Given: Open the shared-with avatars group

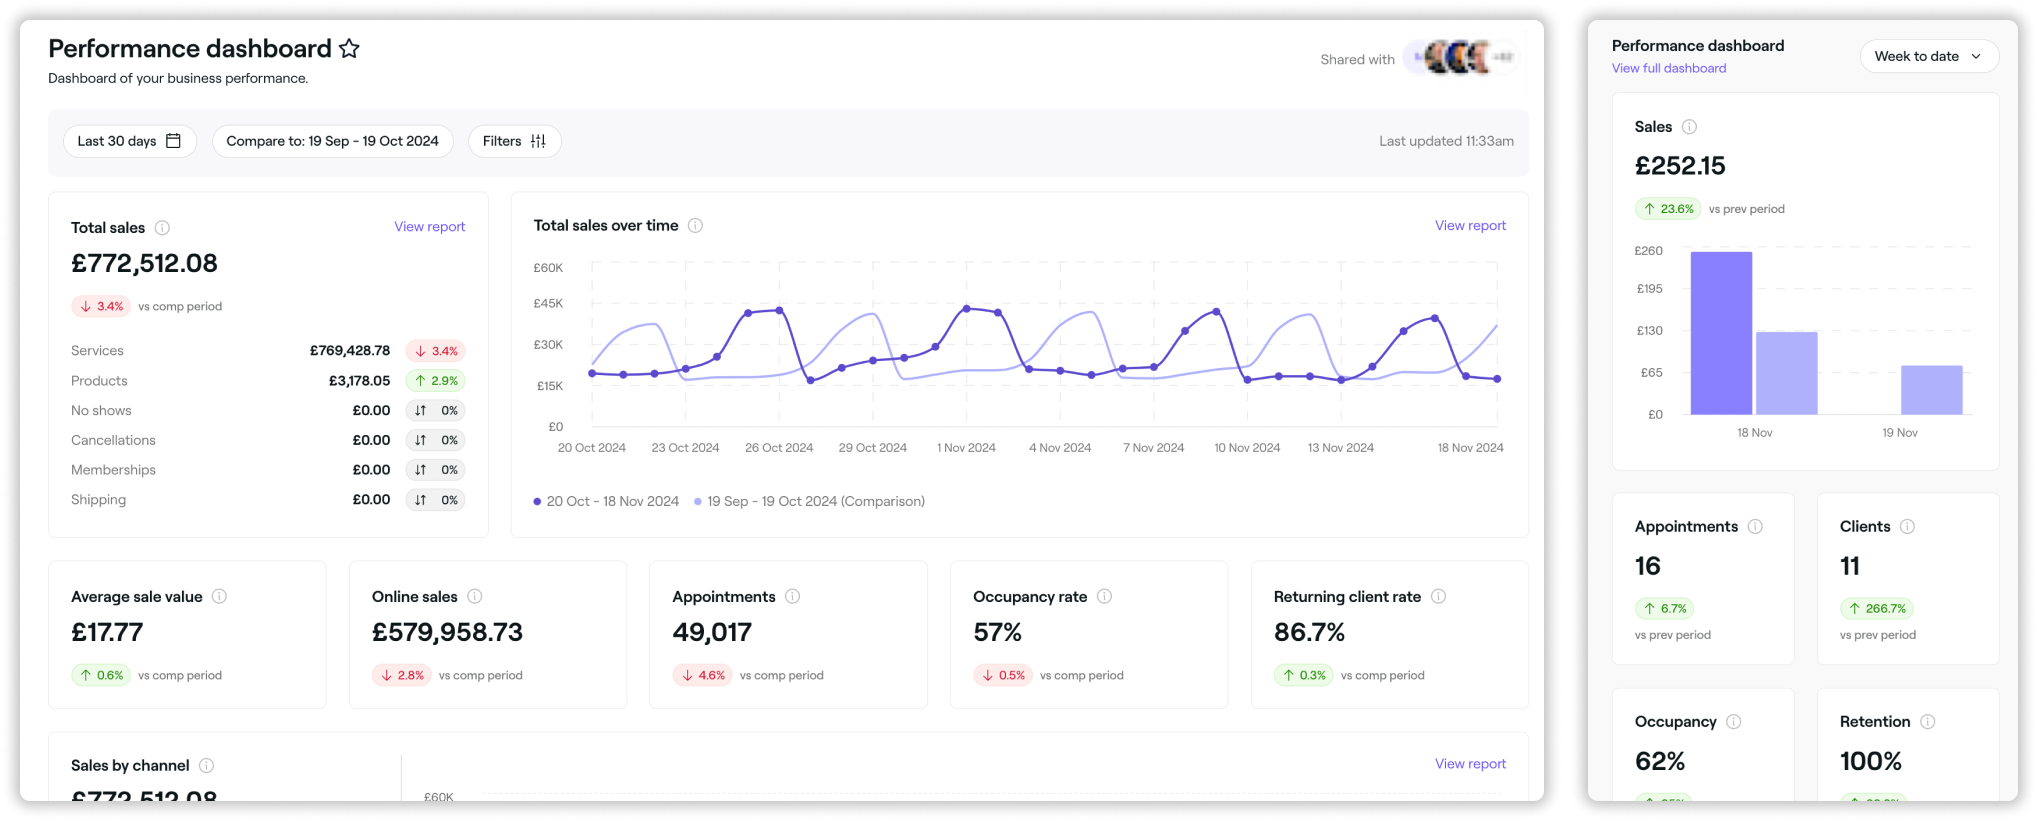Looking at the screenshot, I should coord(1461,58).
